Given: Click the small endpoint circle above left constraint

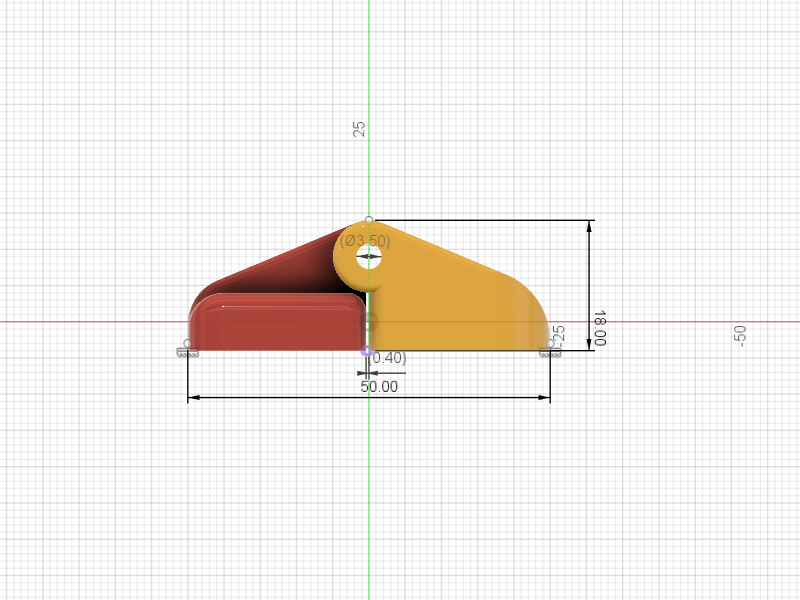Looking at the screenshot, I should point(187,341).
